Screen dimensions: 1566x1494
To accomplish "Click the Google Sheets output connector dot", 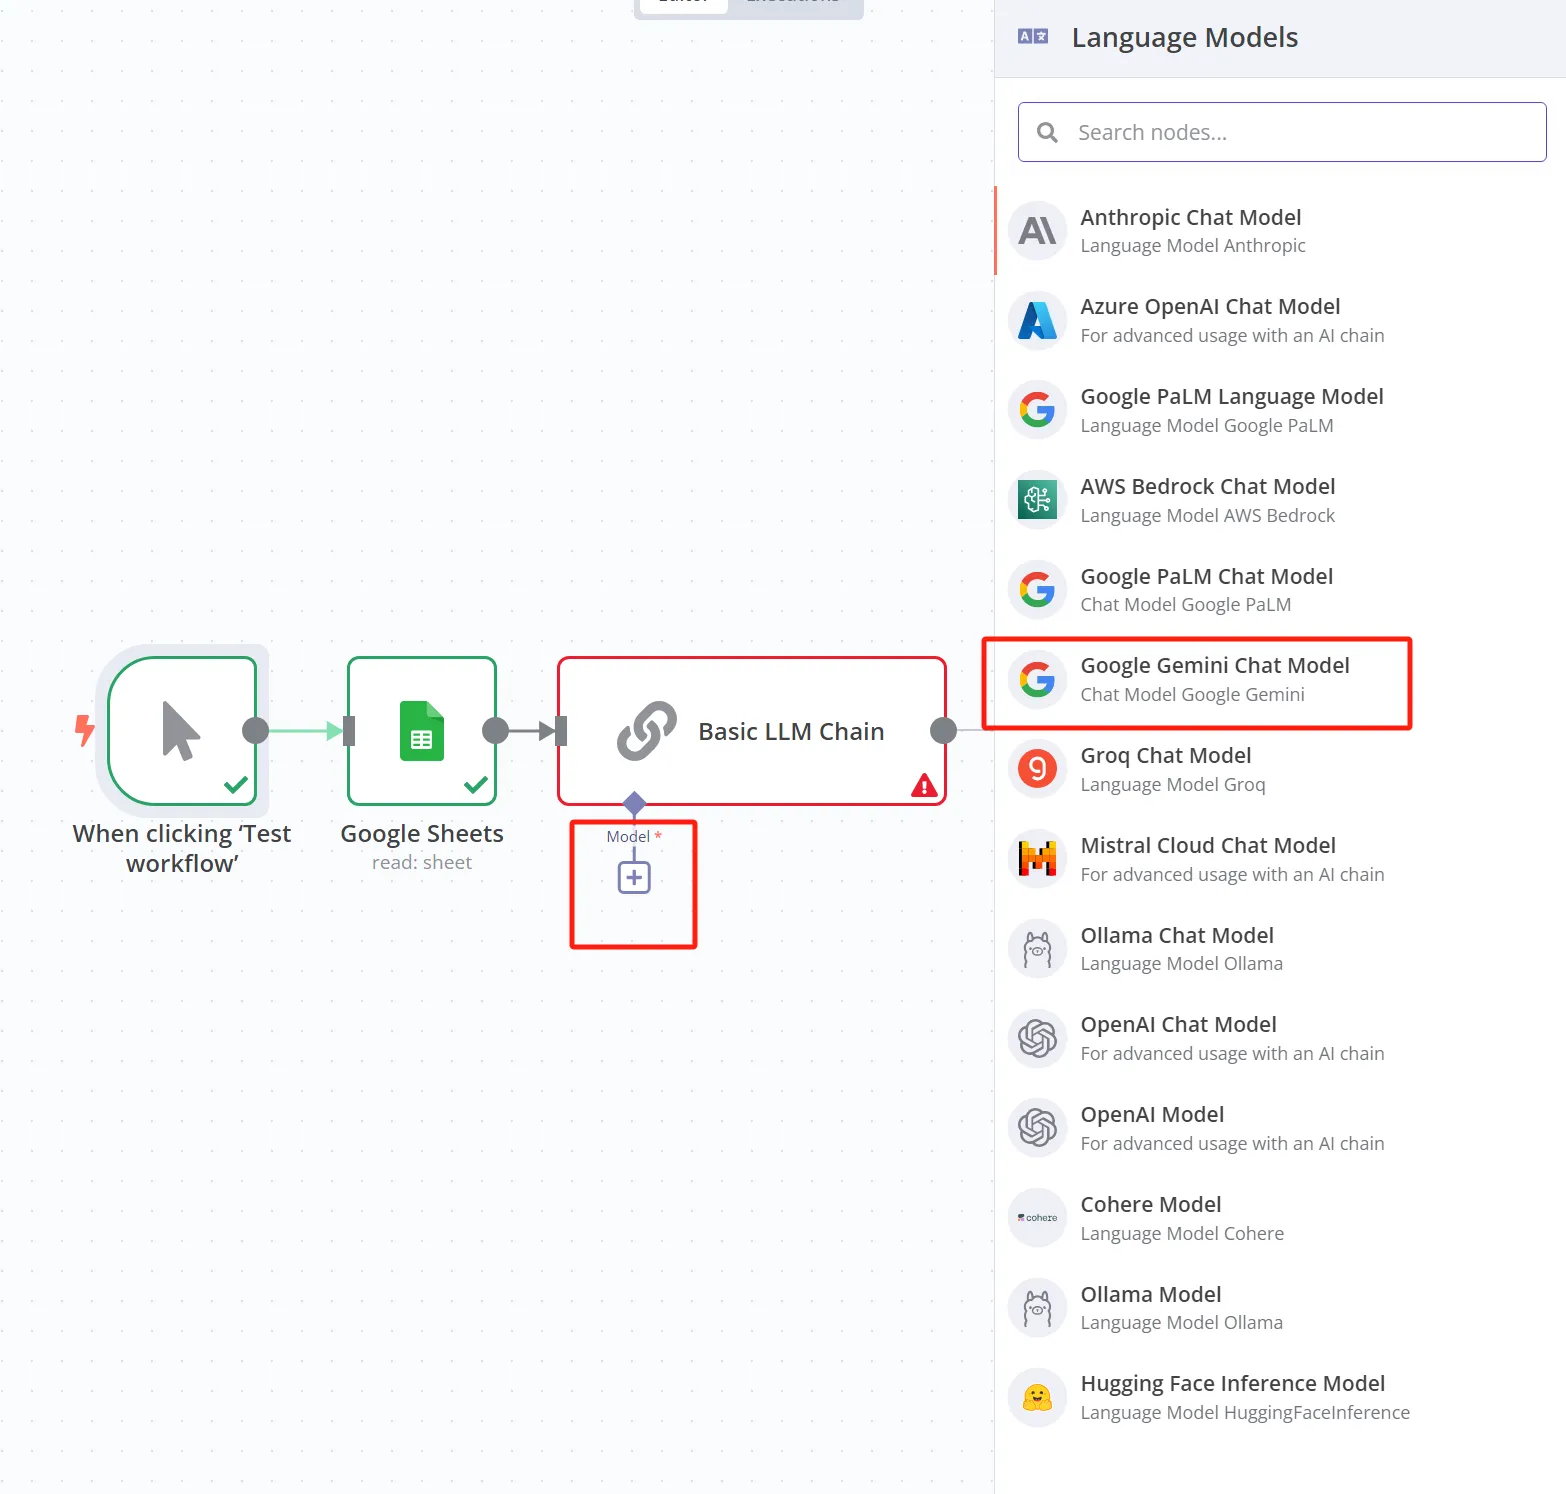I will click(x=495, y=731).
